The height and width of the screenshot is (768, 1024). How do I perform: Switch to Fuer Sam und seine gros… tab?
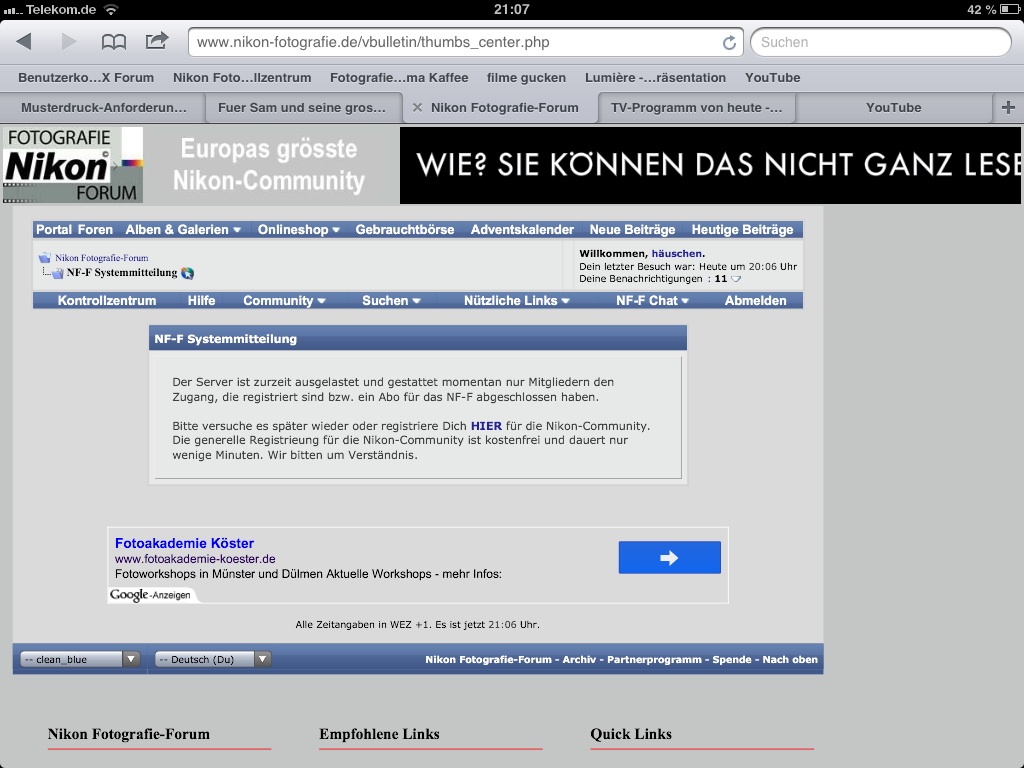pyautogui.click(x=302, y=108)
